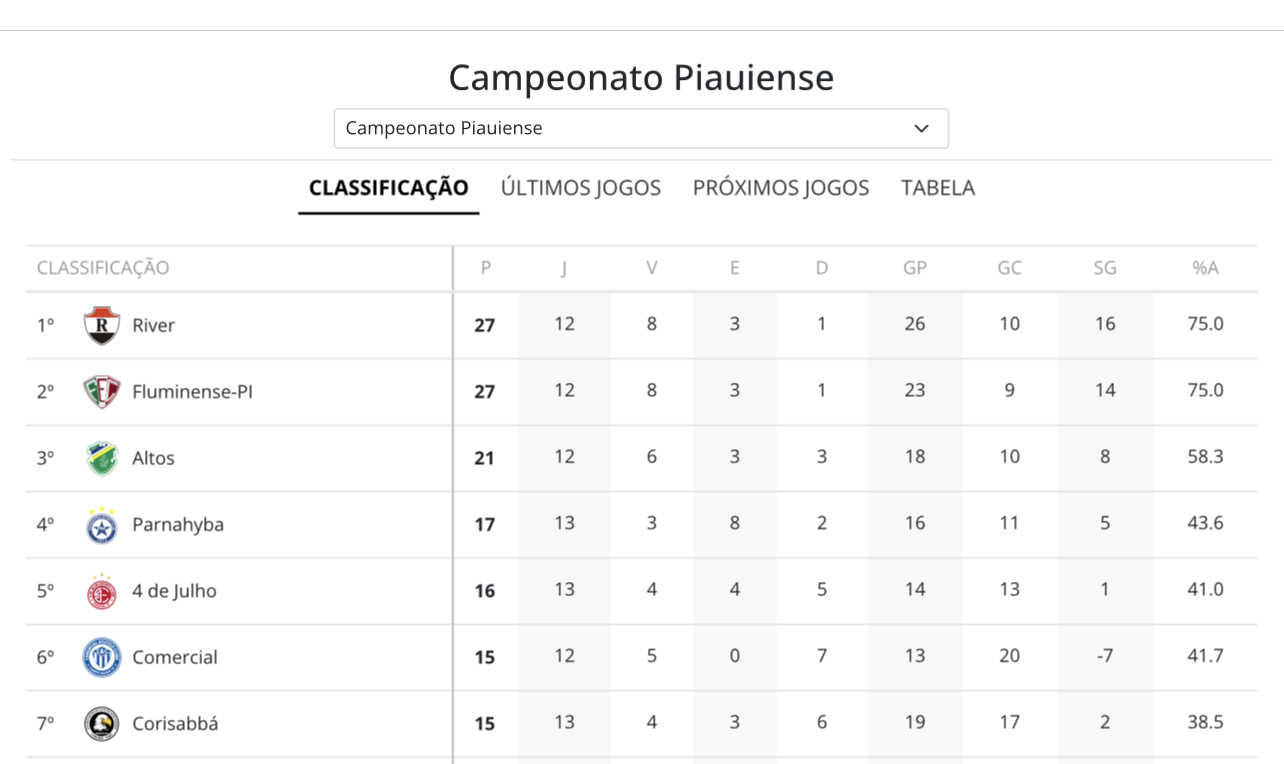
Task: Click the %A percentage column header
Action: pyautogui.click(x=1205, y=268)
